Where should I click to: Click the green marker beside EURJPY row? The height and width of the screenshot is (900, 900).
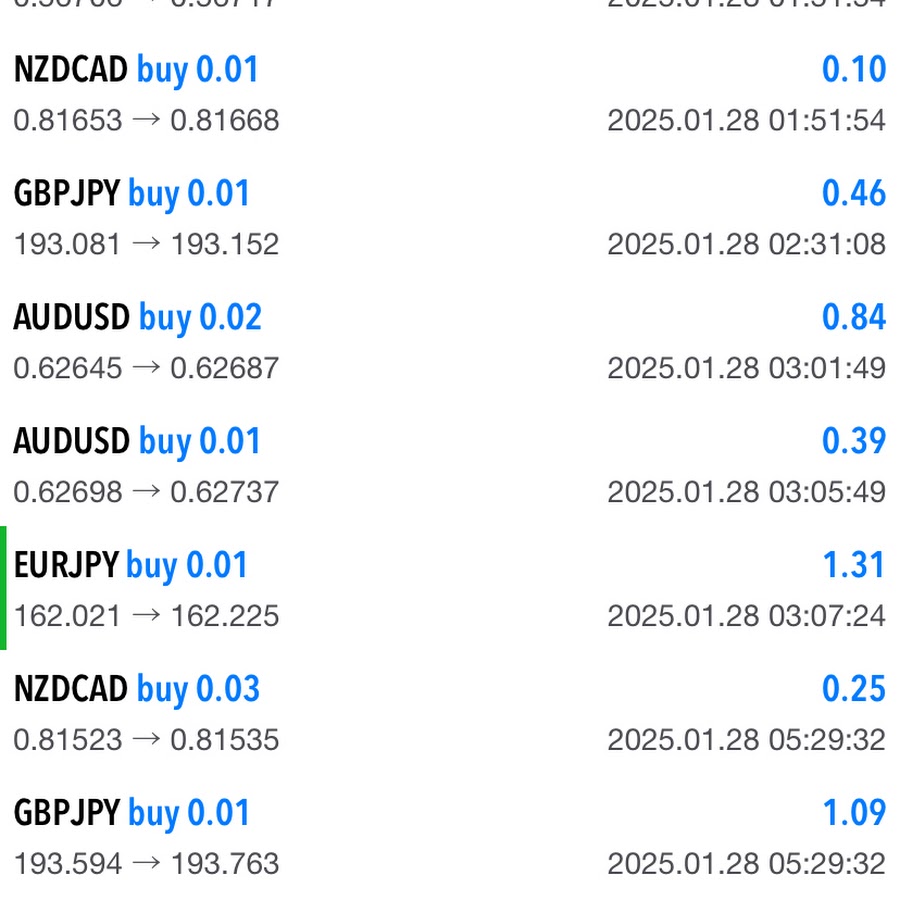click(x=4, y=588)
